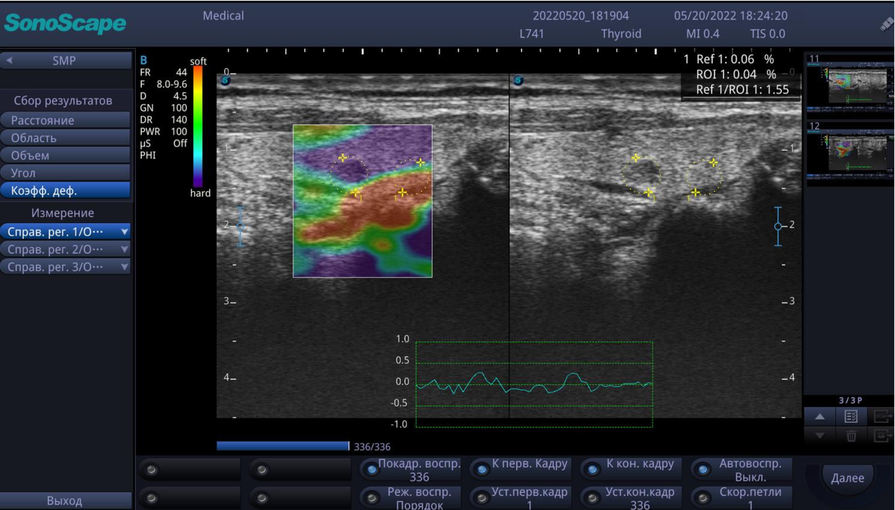The image size is (895, 510).
Task: Click the depth focus marker on right scale
Action: 778,226
